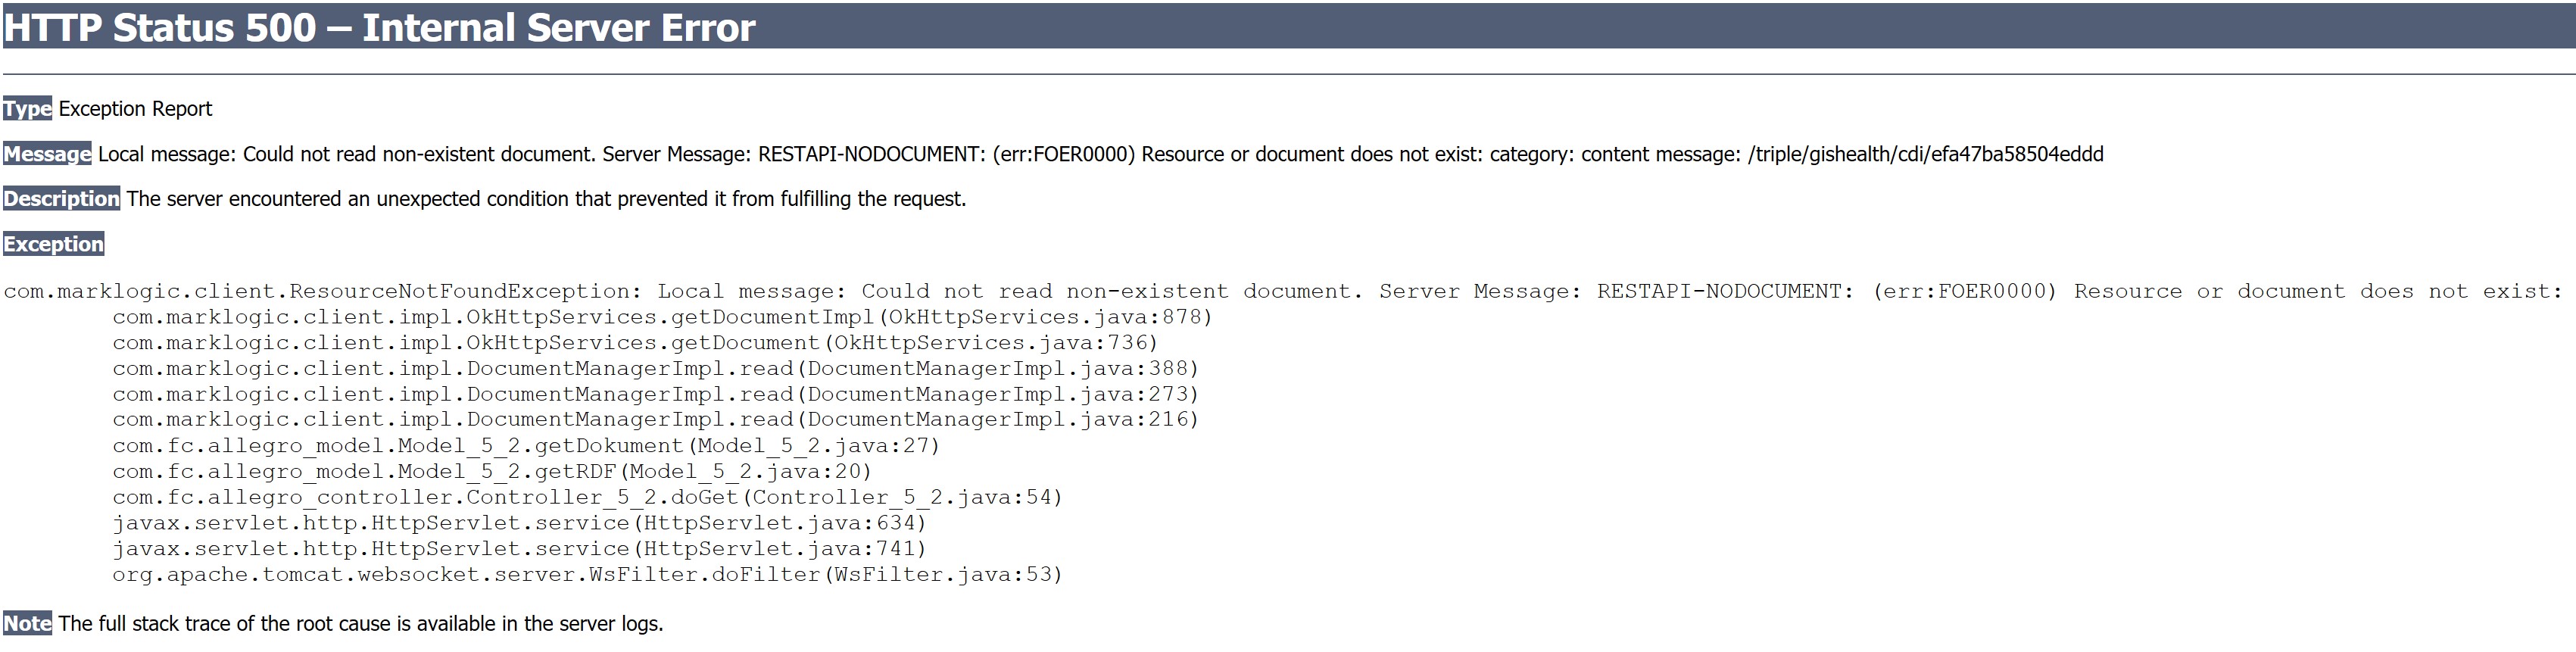
Task: Click the 'server encountered an unexpected condition' description
Action: click(546, 199)
